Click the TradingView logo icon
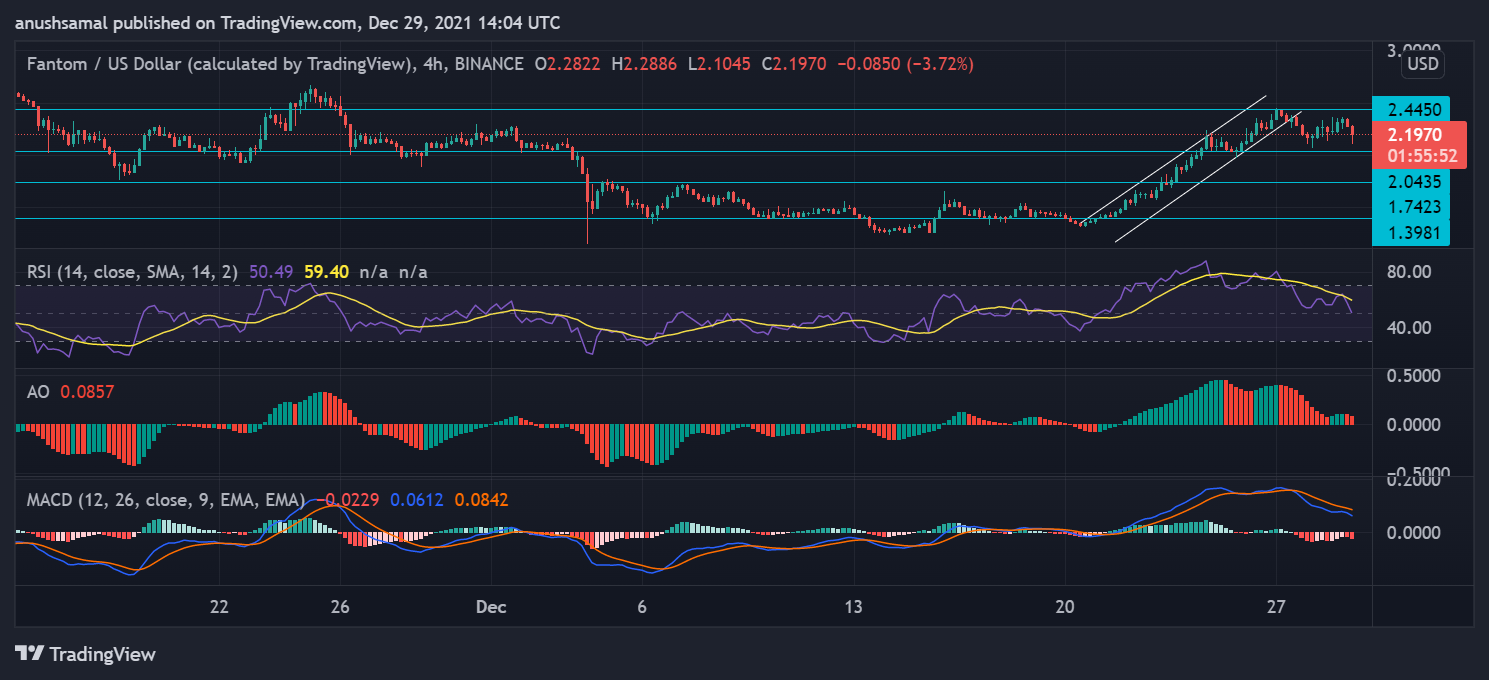The width and height of the screenshot is (1489, 680). [x=29, y=654]
